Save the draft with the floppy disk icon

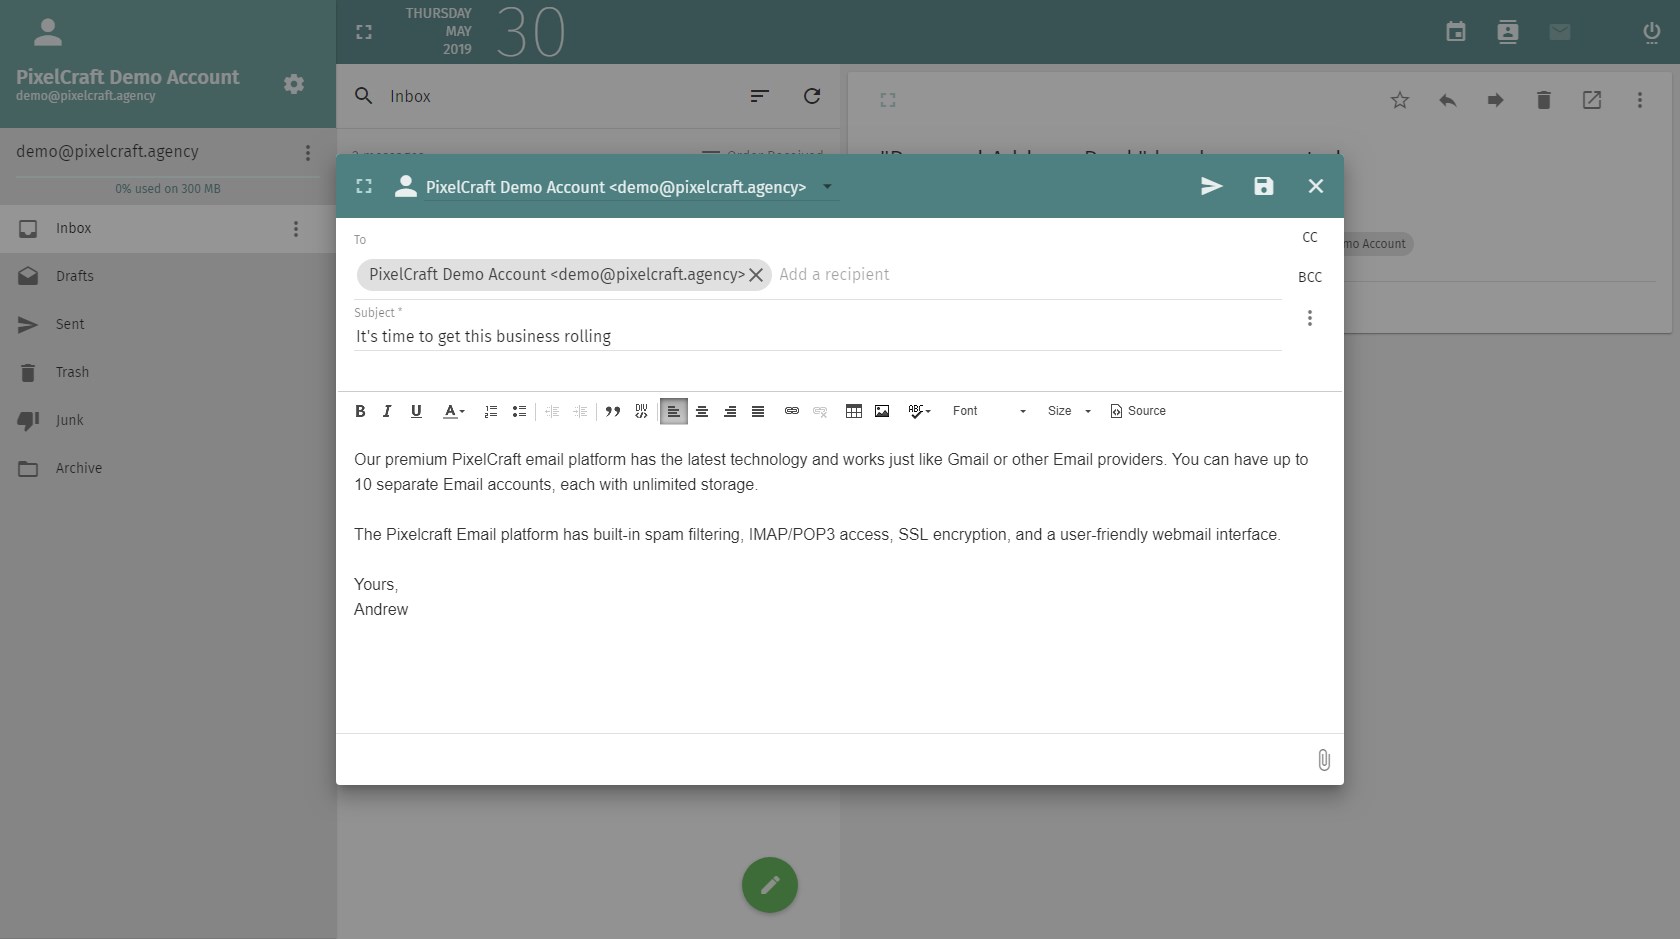click(1263, 186)
